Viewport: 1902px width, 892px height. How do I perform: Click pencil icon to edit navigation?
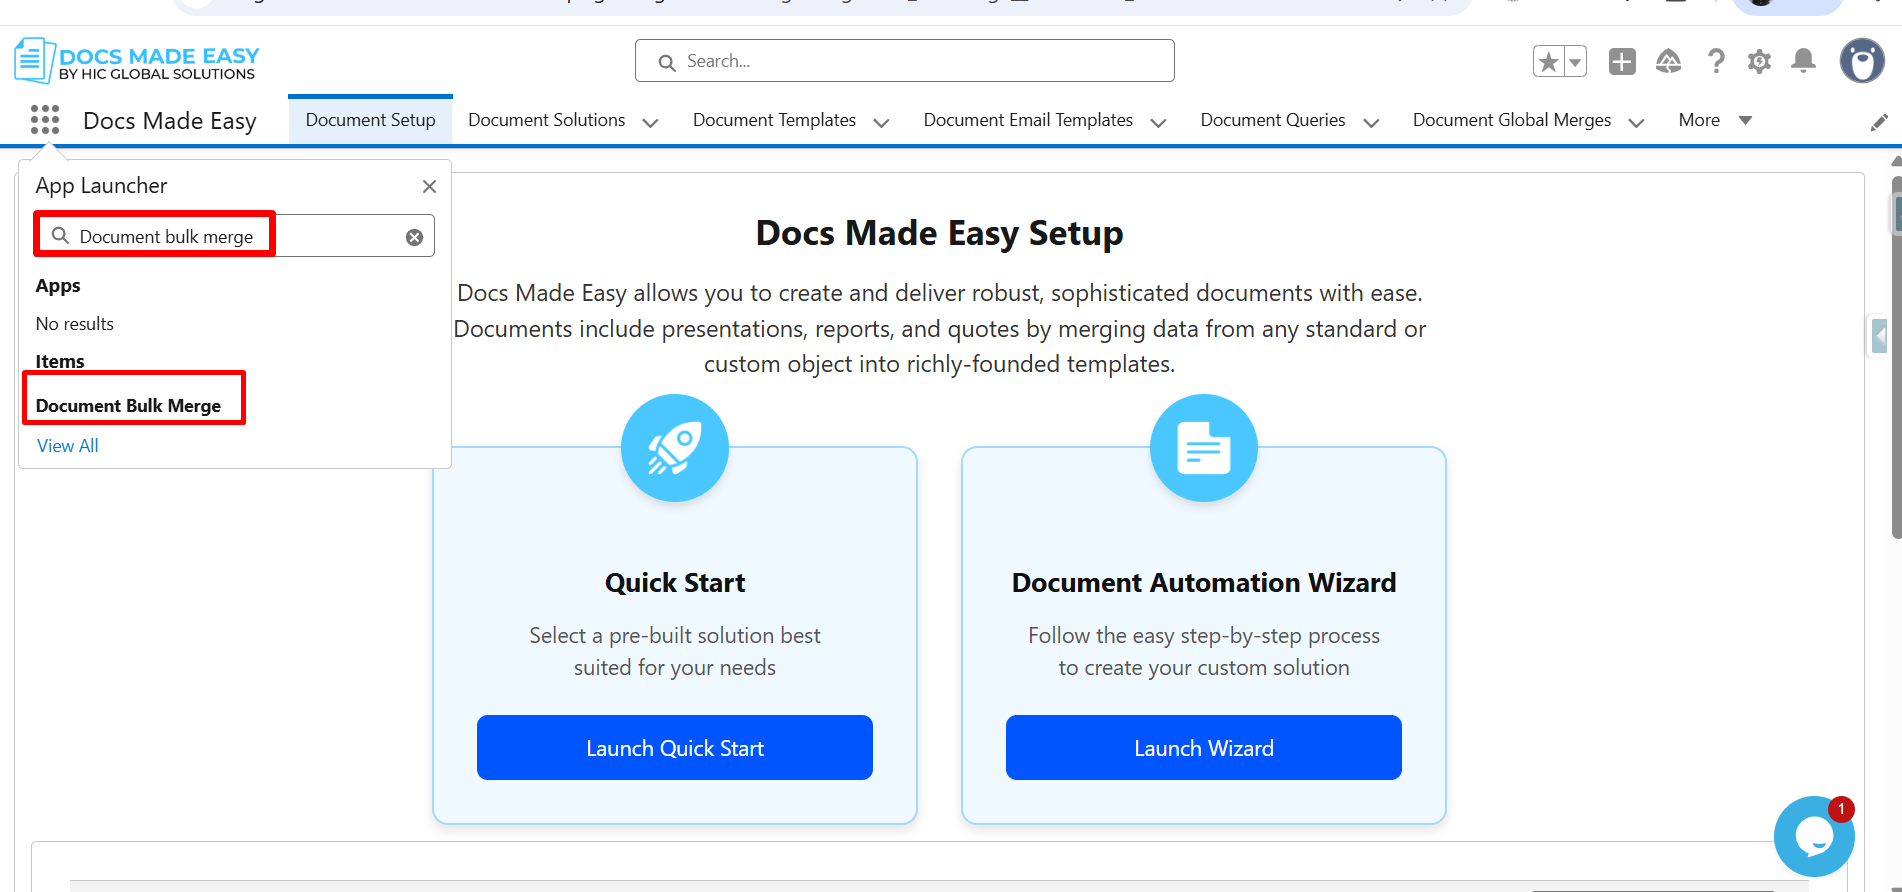(x=1879, y=122)
